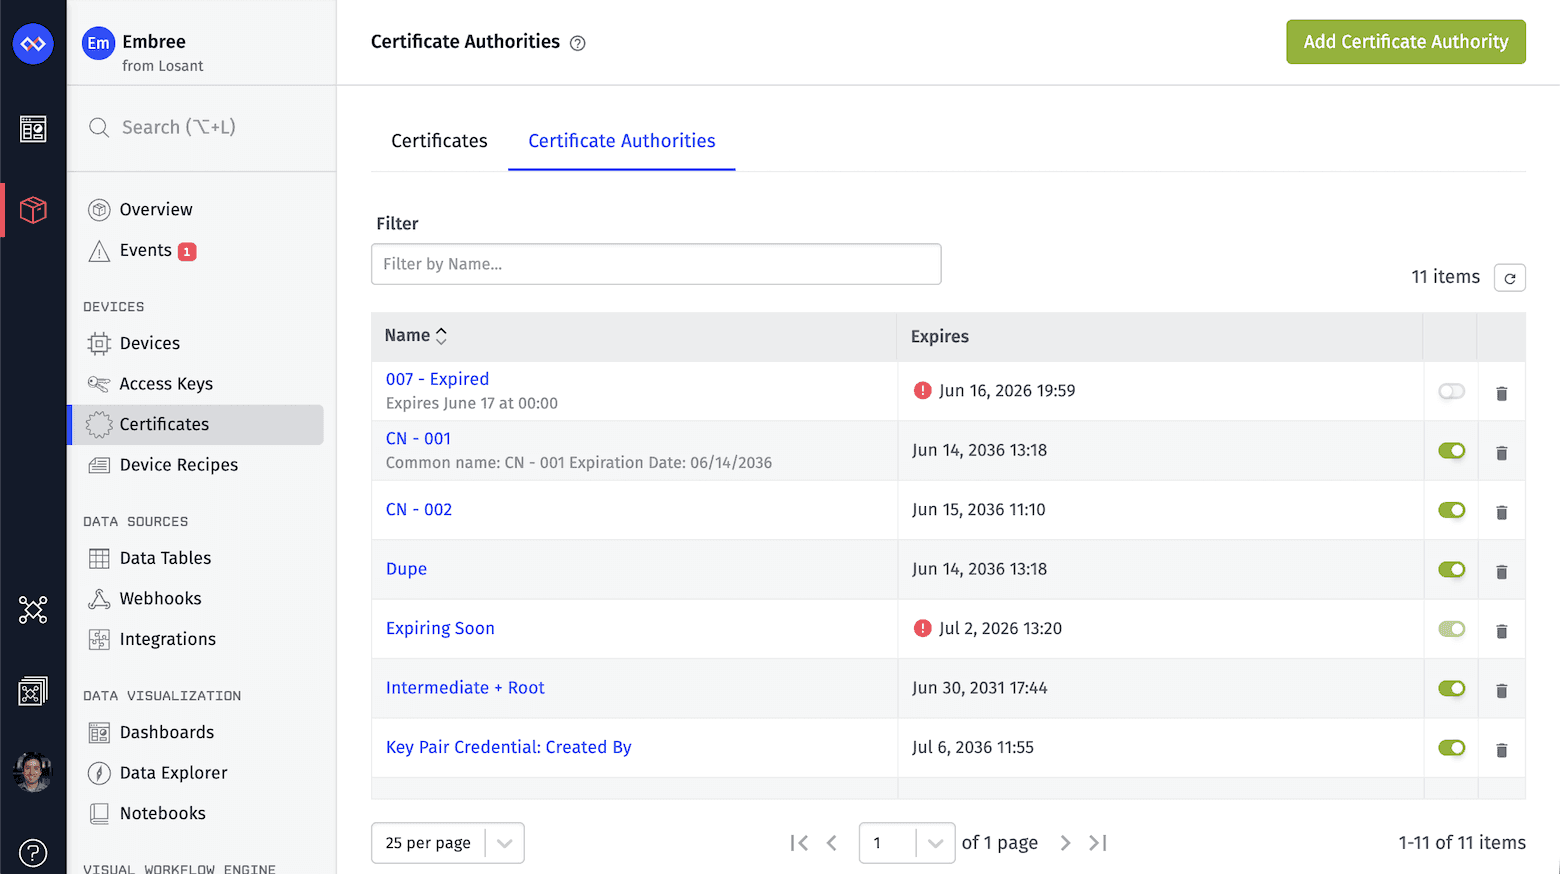The height and width of the screenshot is (874, 1560).
Task: Delete the 007 - Expired authority
Action: (1501, 393)
